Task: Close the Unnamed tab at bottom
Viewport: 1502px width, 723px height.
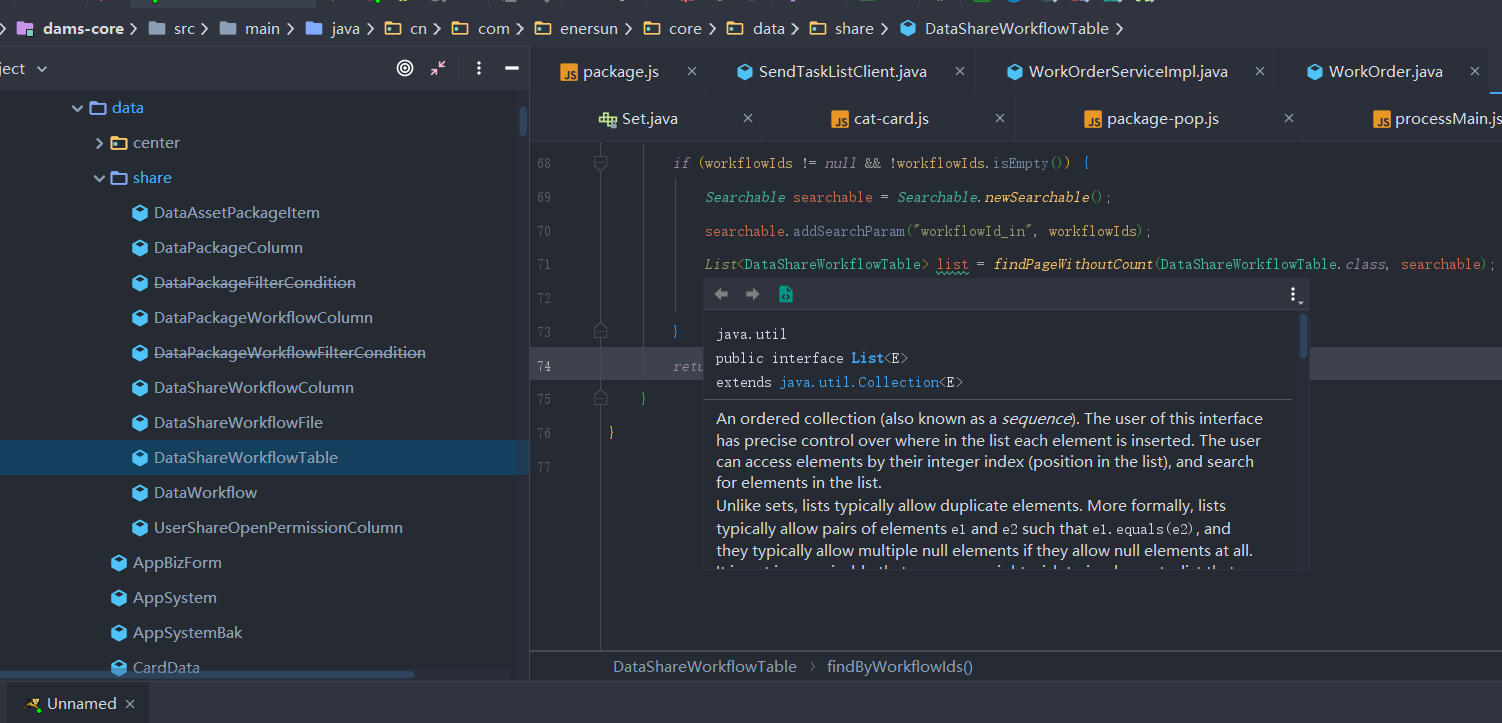Action: (129, 704)
